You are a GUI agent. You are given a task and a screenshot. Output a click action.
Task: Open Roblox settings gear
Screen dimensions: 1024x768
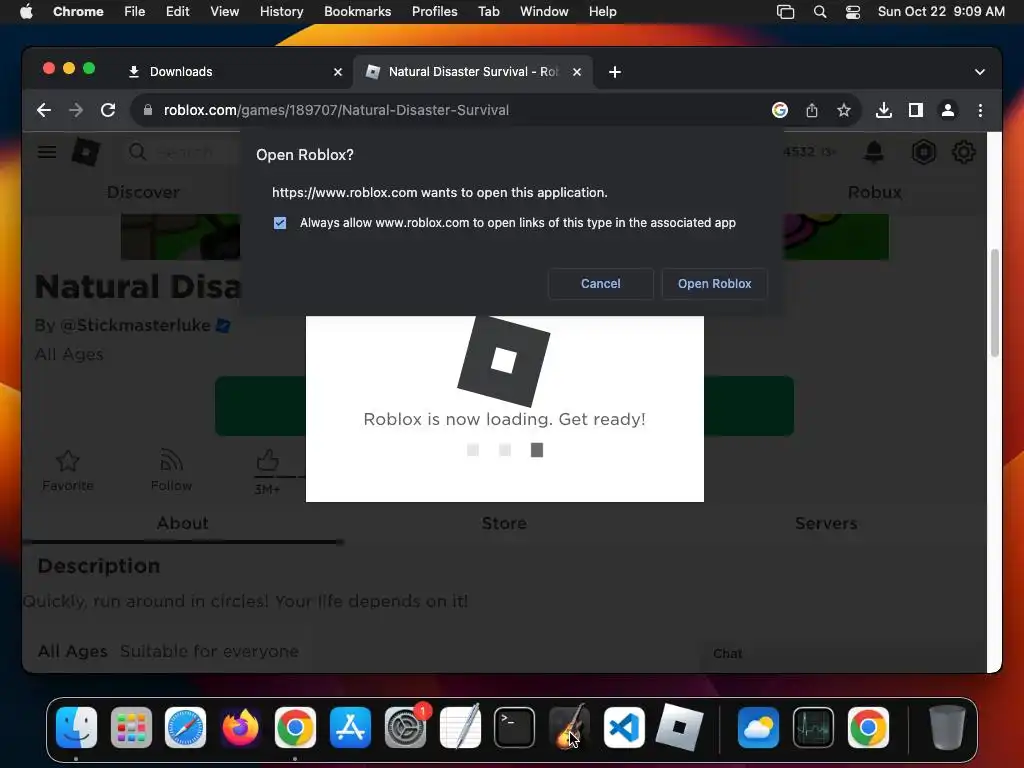pos(963,152)
